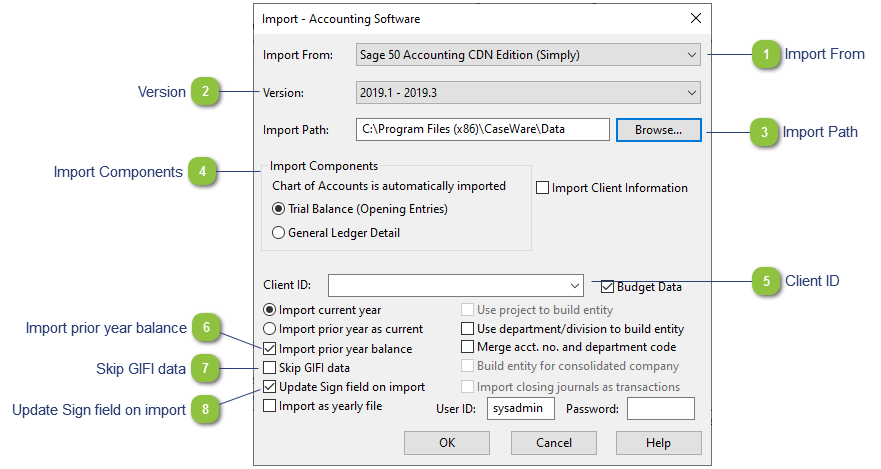Click green callout badge number 8
The image size is (881, 469).
205,409
